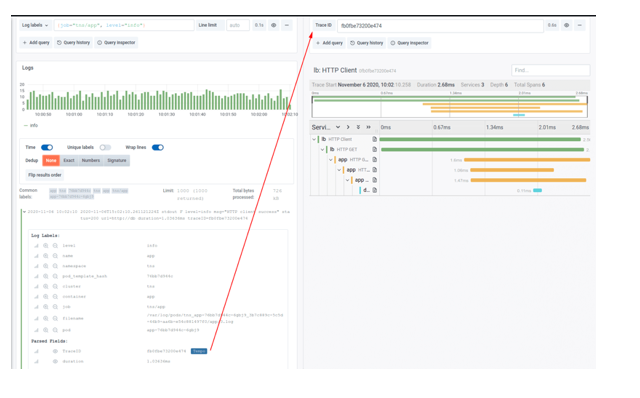Screen dimensions: 640x398
Task: Collapse the lb HTTP GET span
Action: tap(322, 149)
